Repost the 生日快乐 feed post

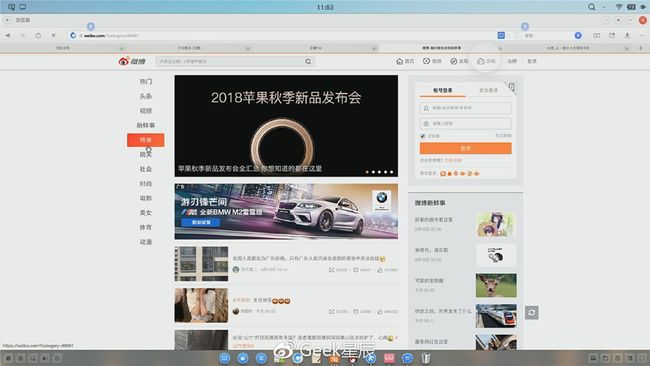(338, 311)
